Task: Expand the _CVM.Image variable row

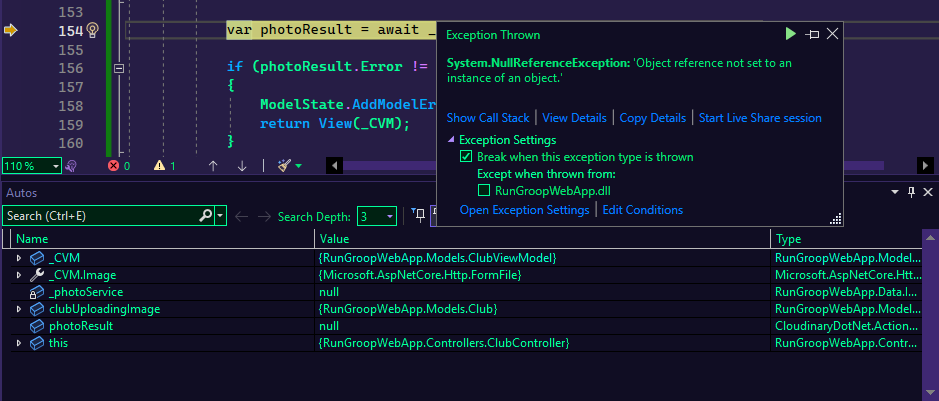Action: coord(19,275)
